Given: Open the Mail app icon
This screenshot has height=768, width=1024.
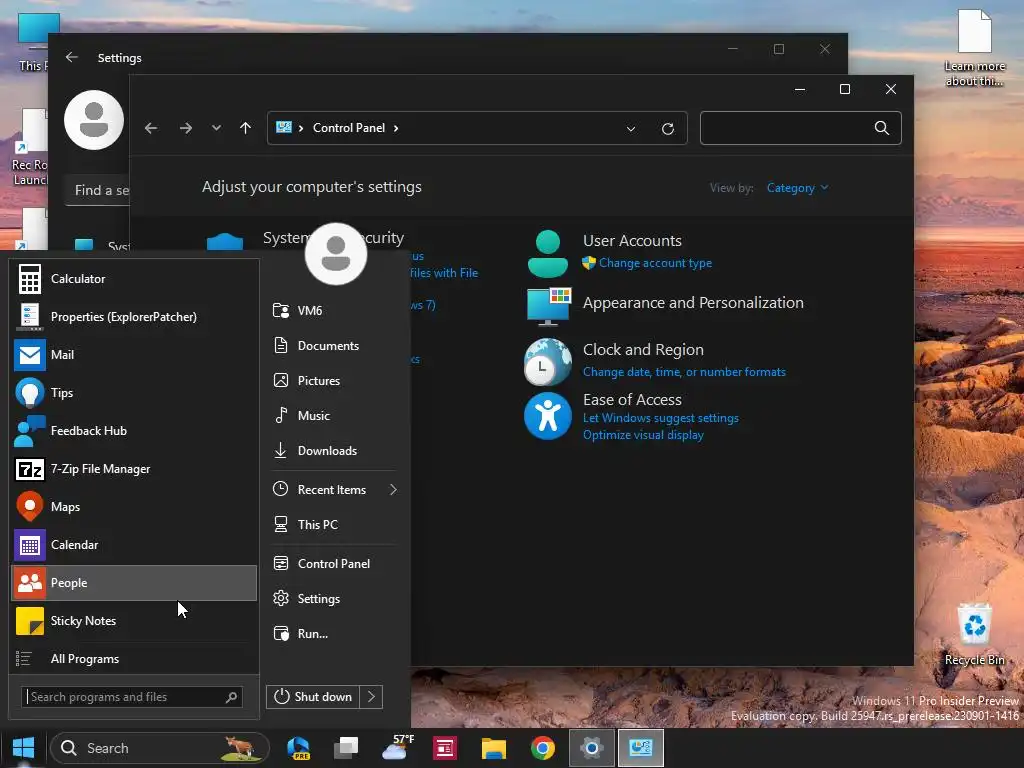Looking at the screenshot, I should pos(29,355).
